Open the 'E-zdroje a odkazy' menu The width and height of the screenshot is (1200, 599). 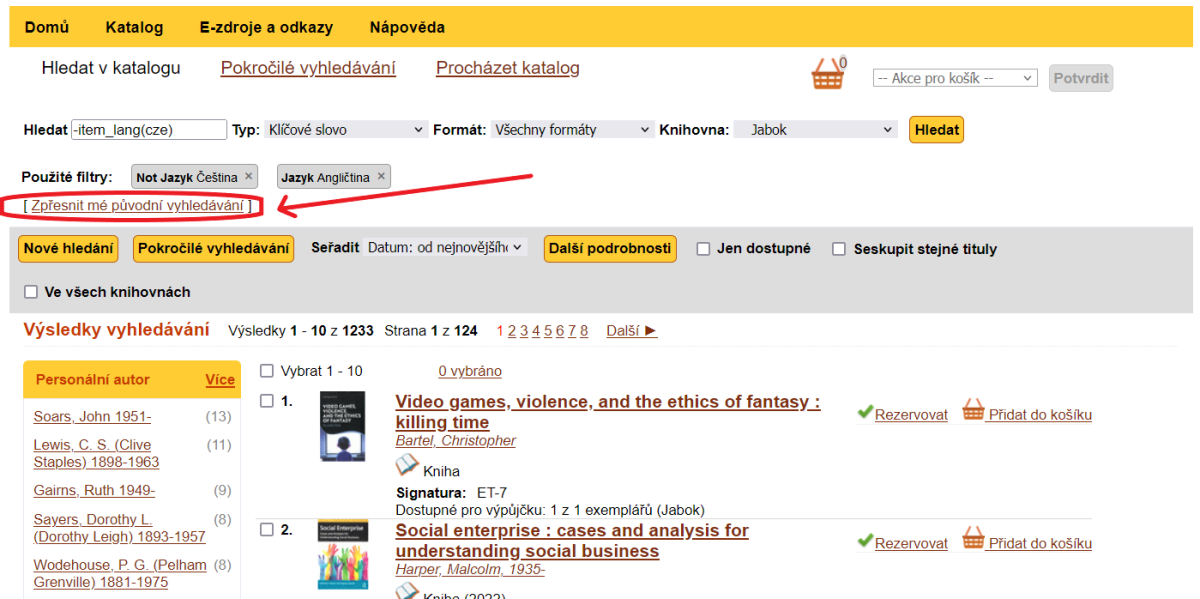point(266,27)
